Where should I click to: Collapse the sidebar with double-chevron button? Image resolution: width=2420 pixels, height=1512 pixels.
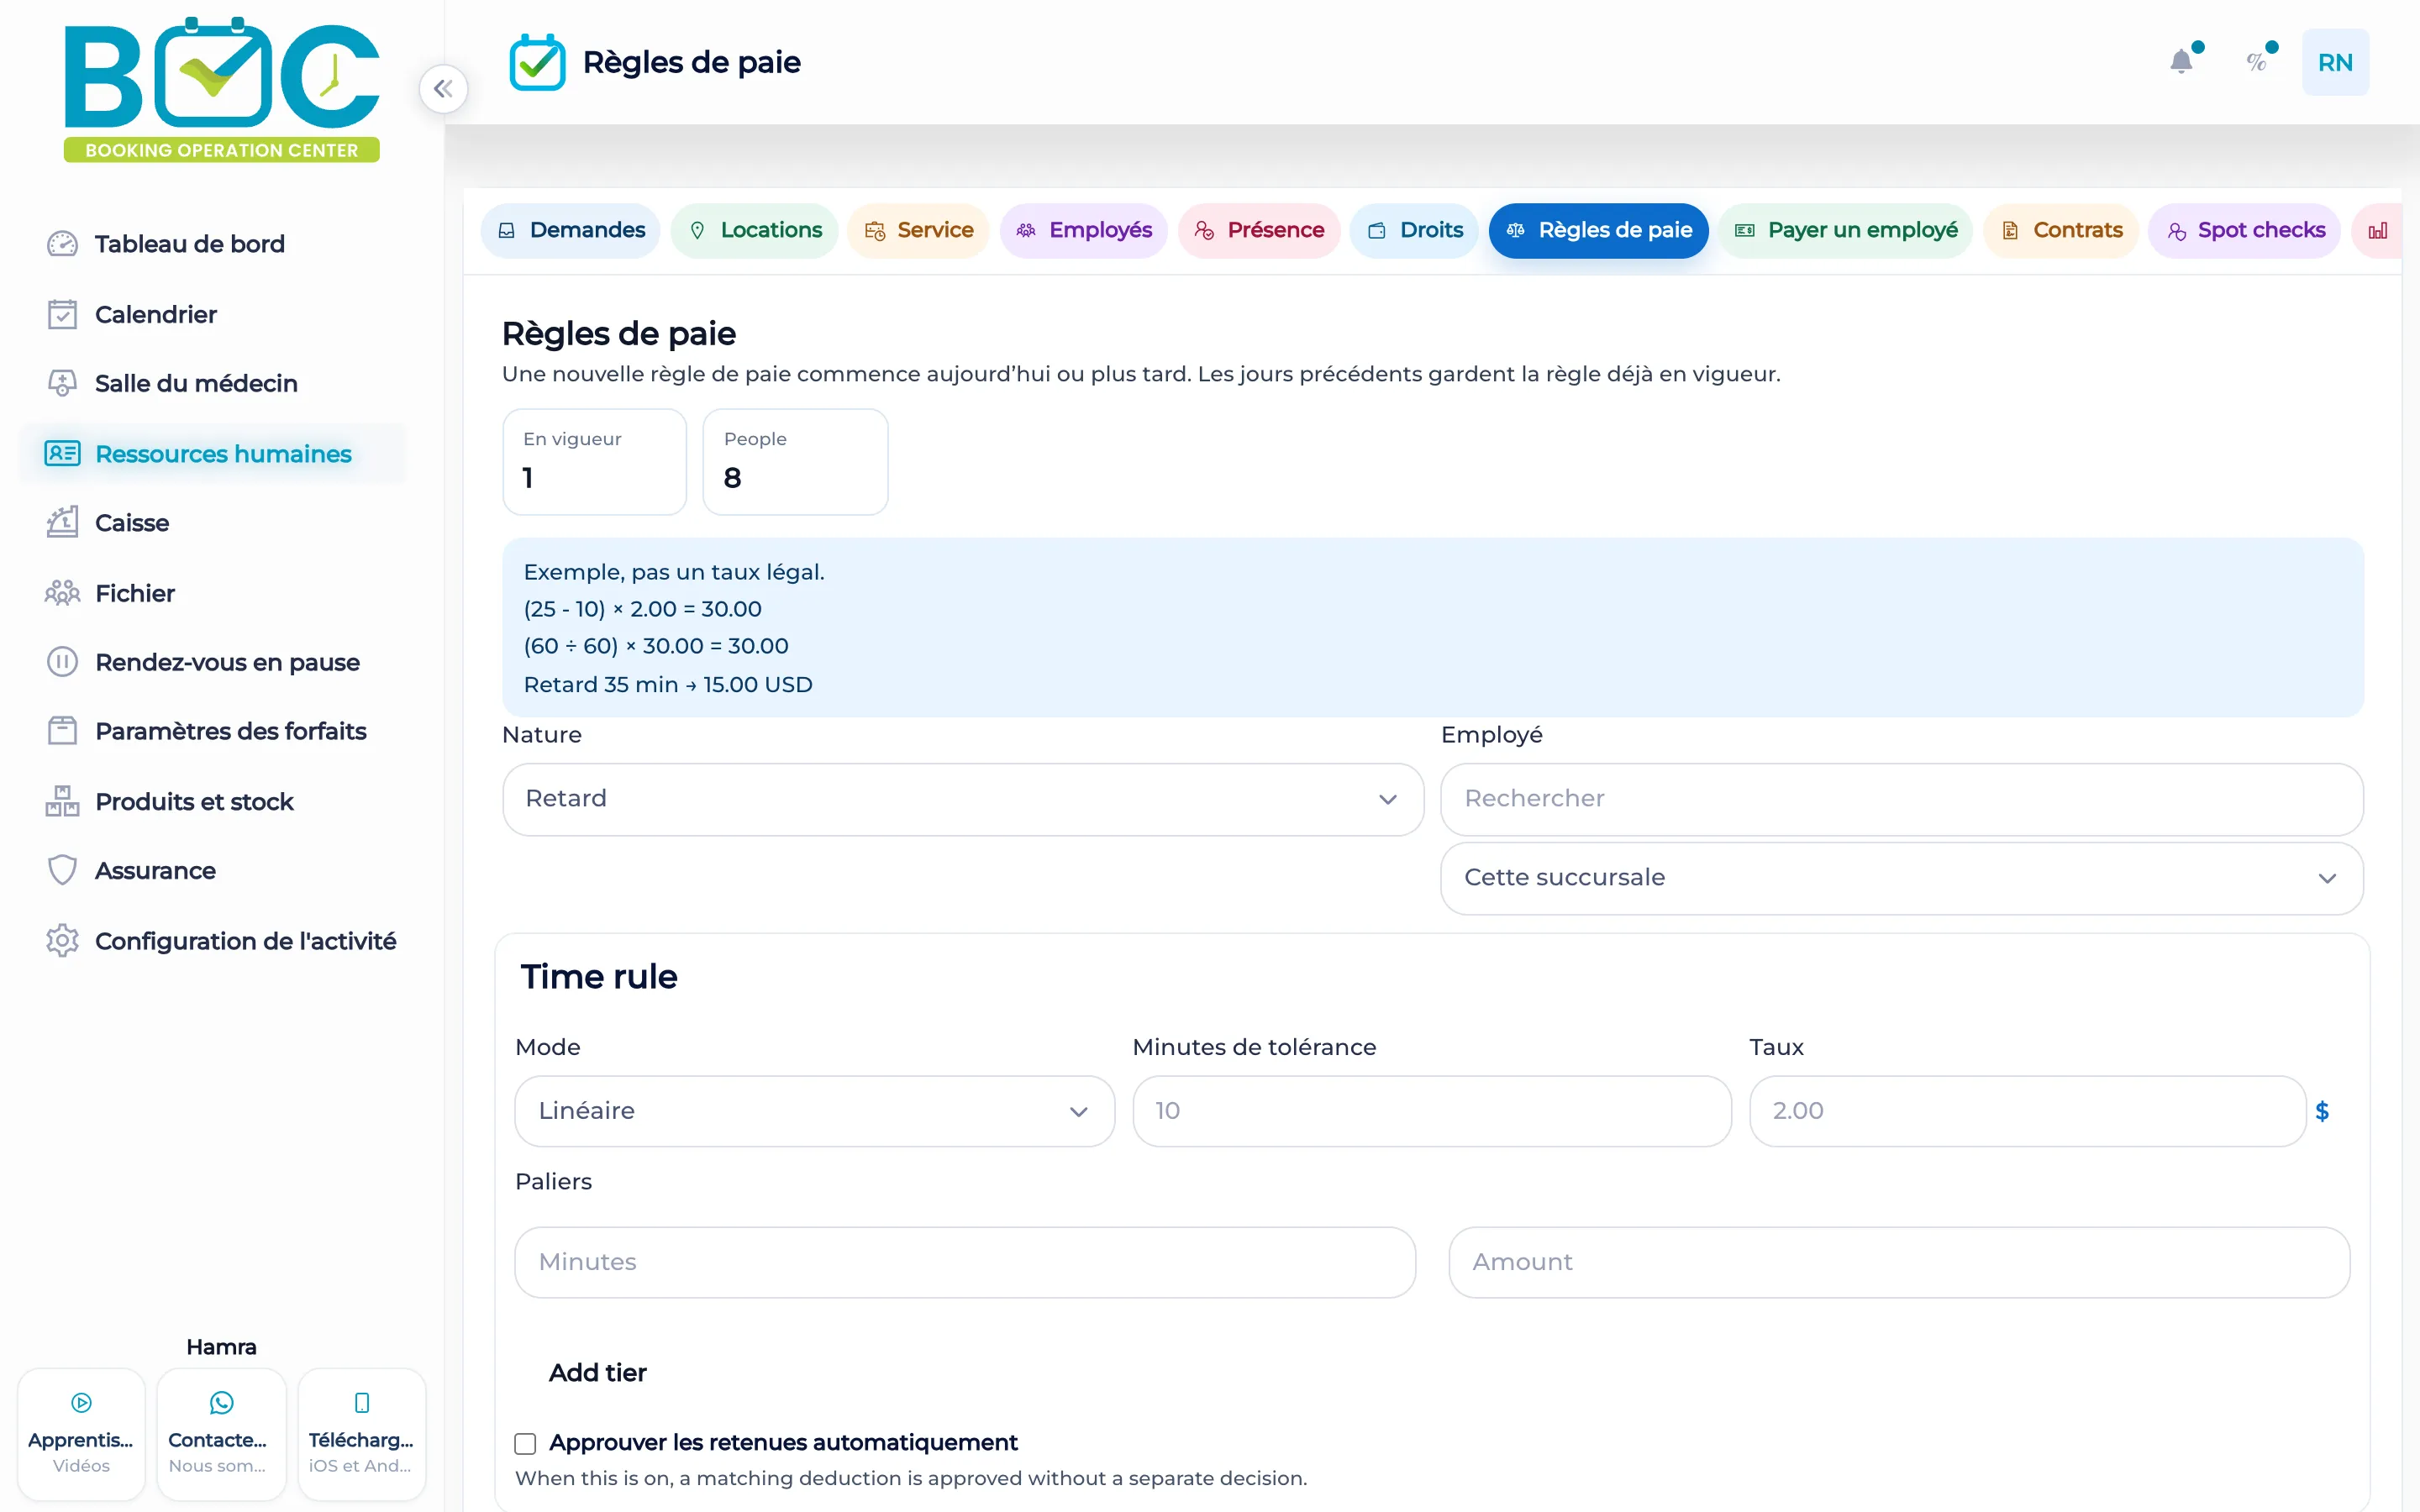[443, 89]
